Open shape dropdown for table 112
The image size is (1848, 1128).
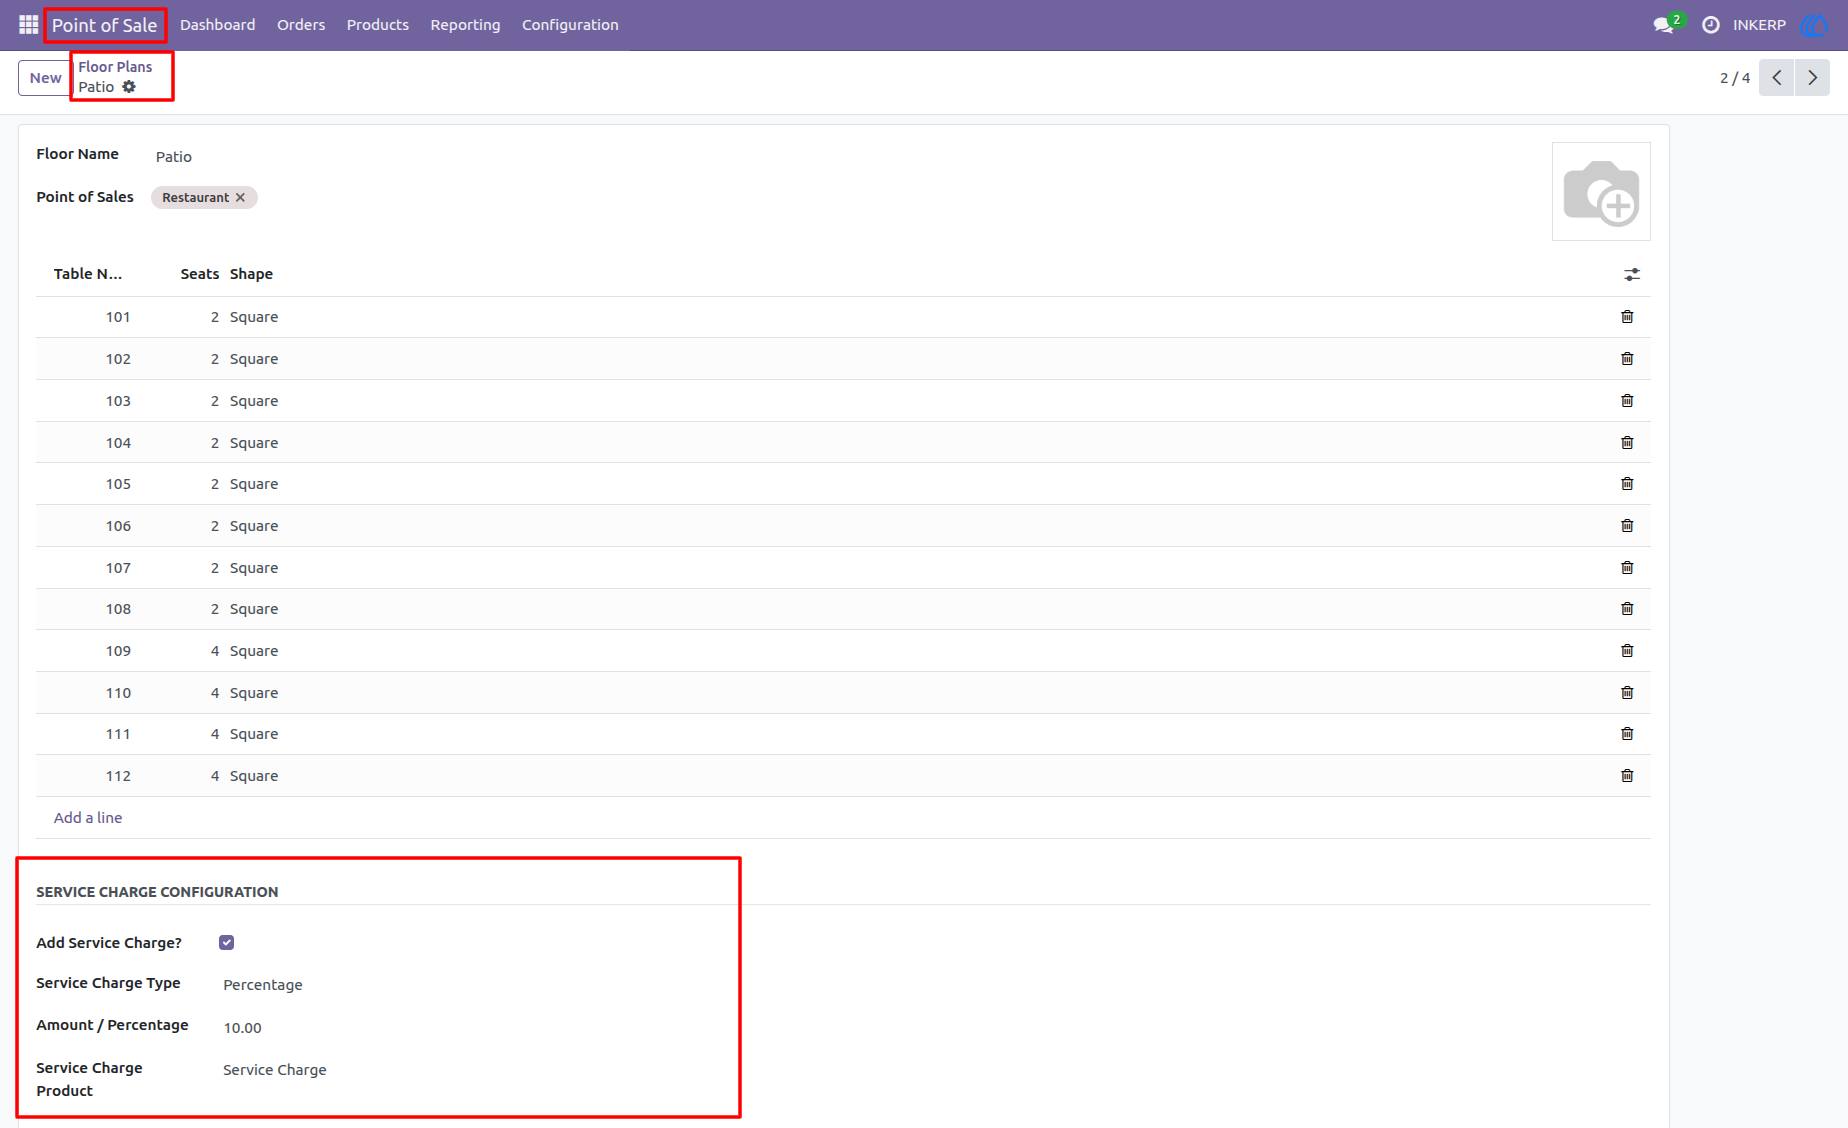254,776
